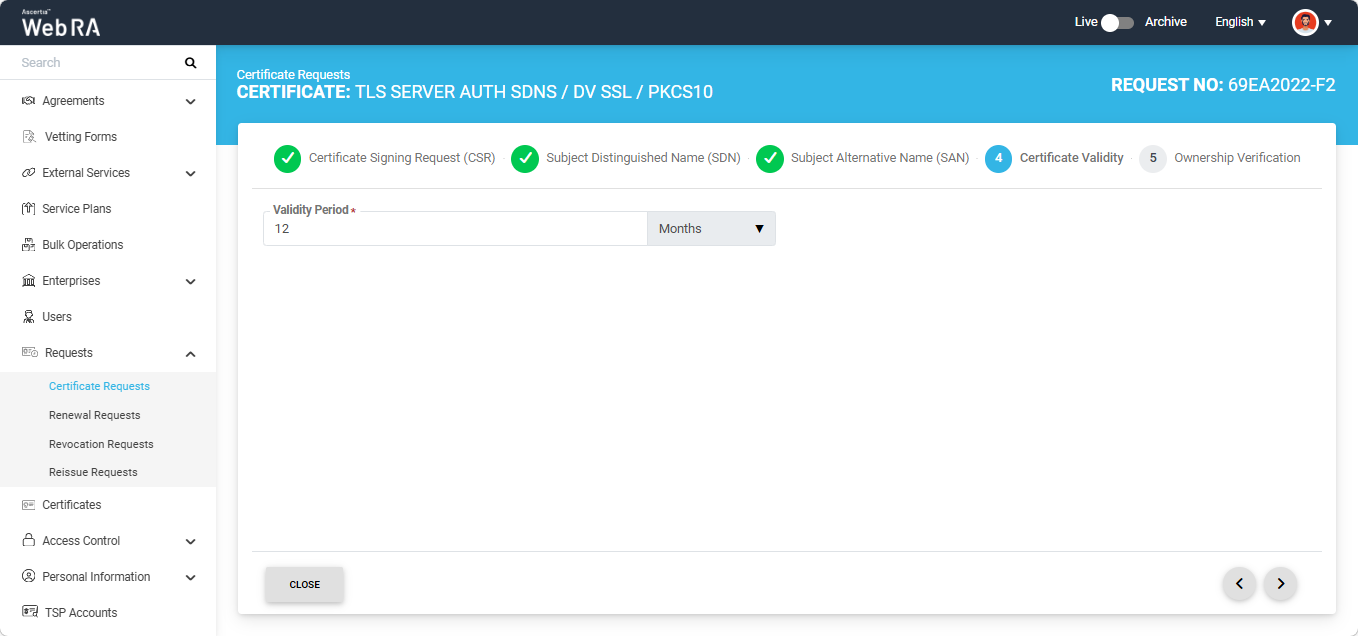The width and height of the screenshot is (1358, 636).
Task: Click the Live label
Action: point(1086,22)
